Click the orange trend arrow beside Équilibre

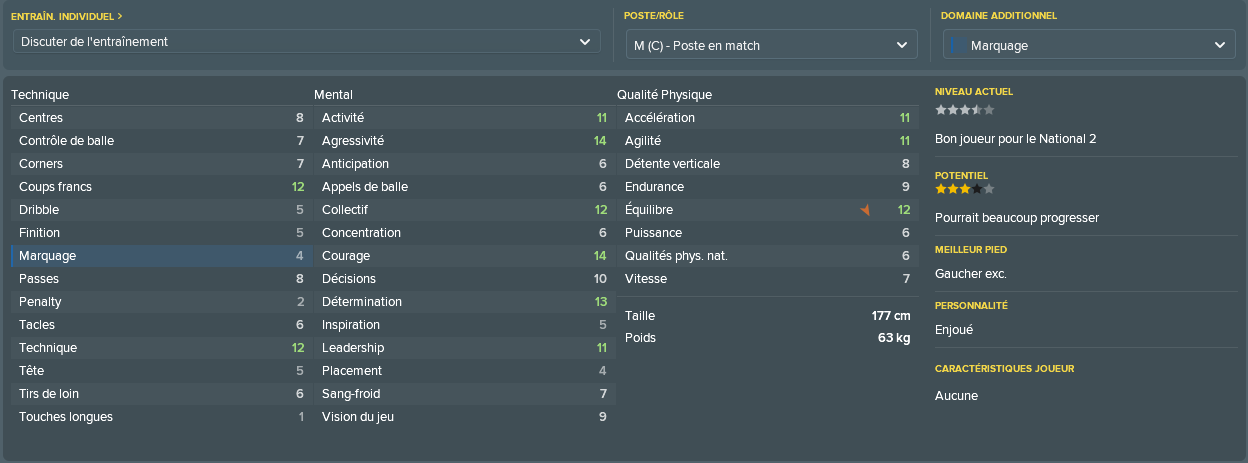coord(866,210)
